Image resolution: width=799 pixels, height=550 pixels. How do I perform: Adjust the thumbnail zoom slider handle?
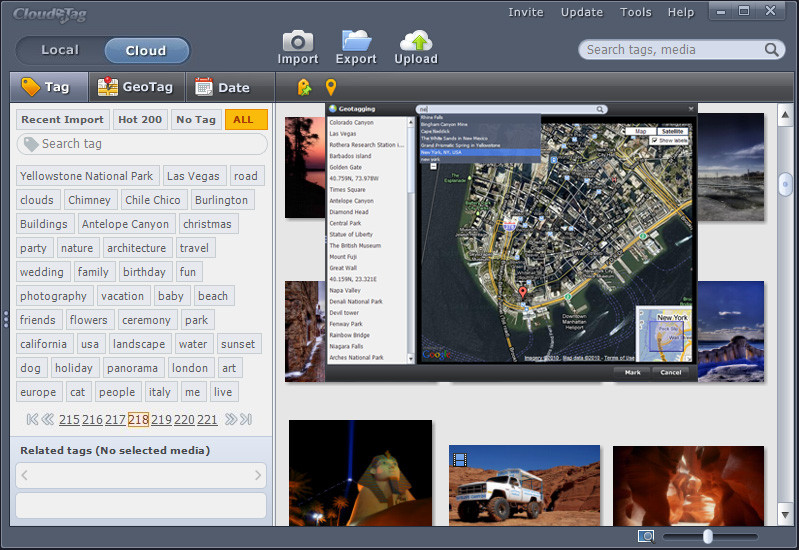[x=708, y=536]
